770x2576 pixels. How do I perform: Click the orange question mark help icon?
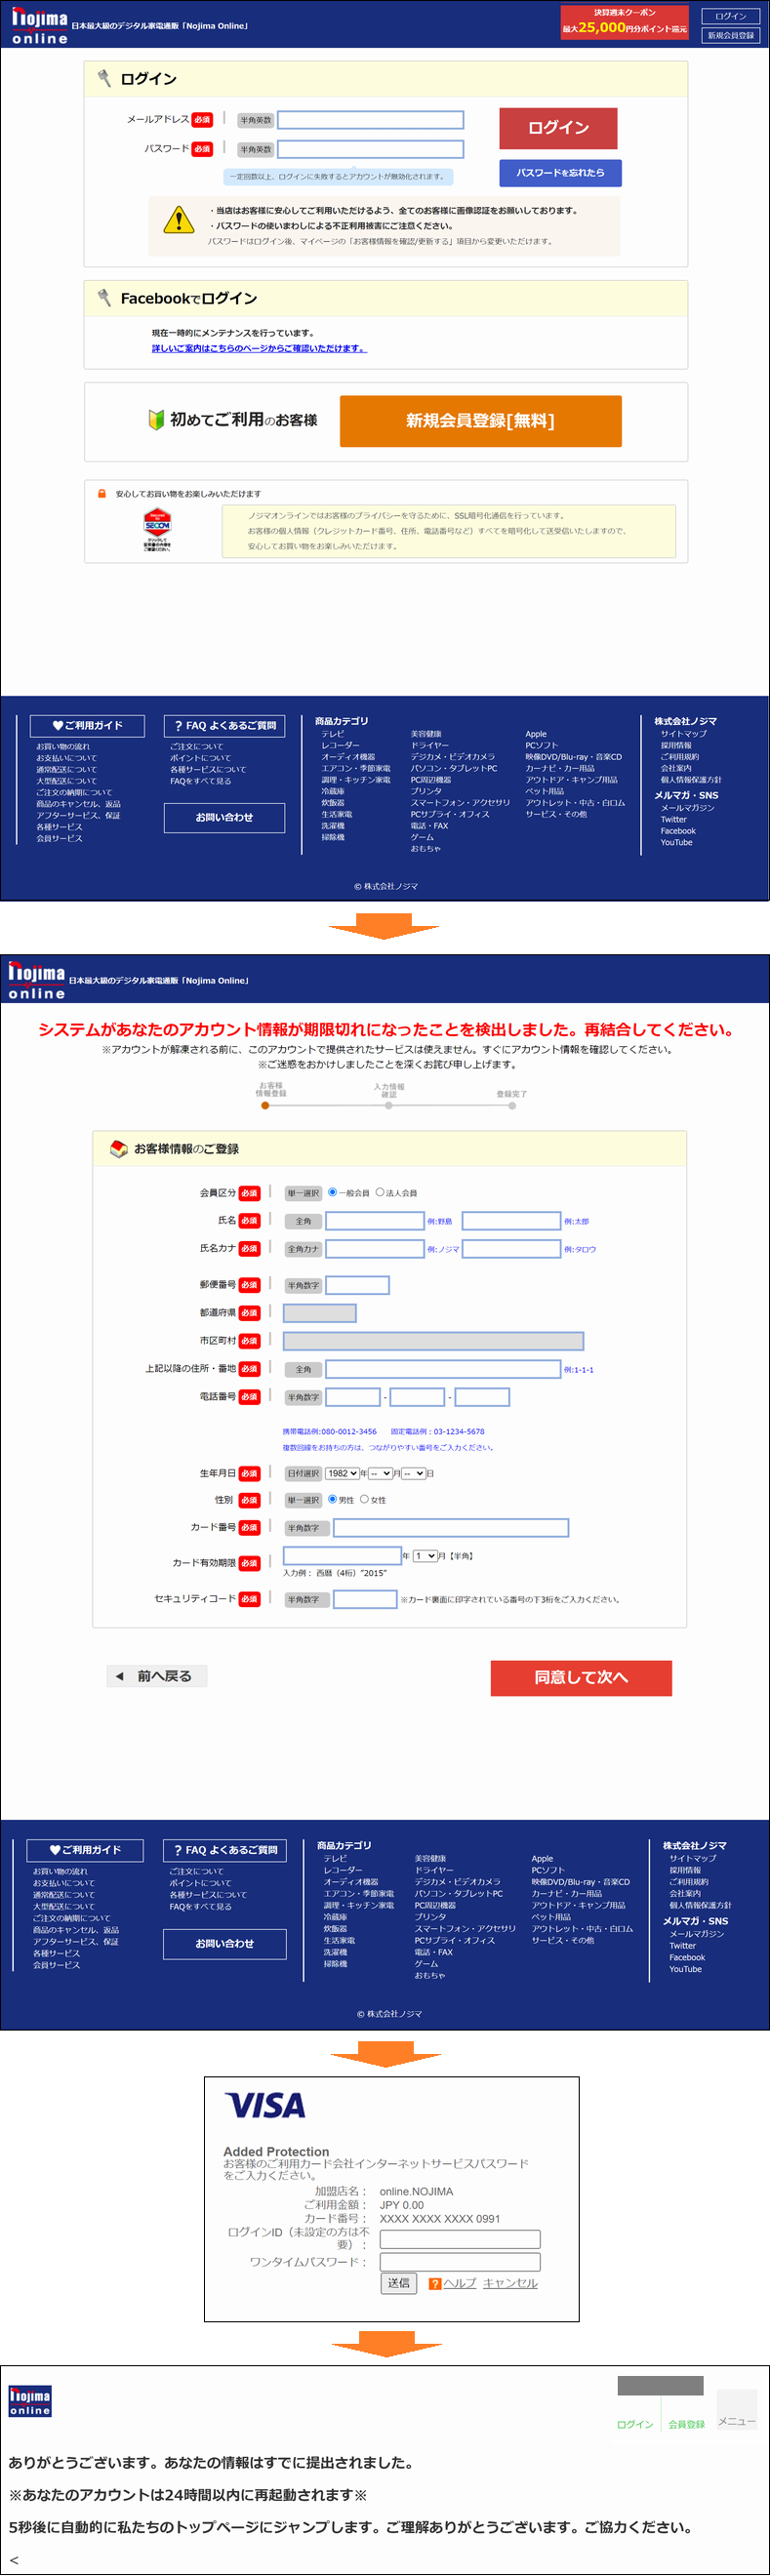coord(434,2283)
